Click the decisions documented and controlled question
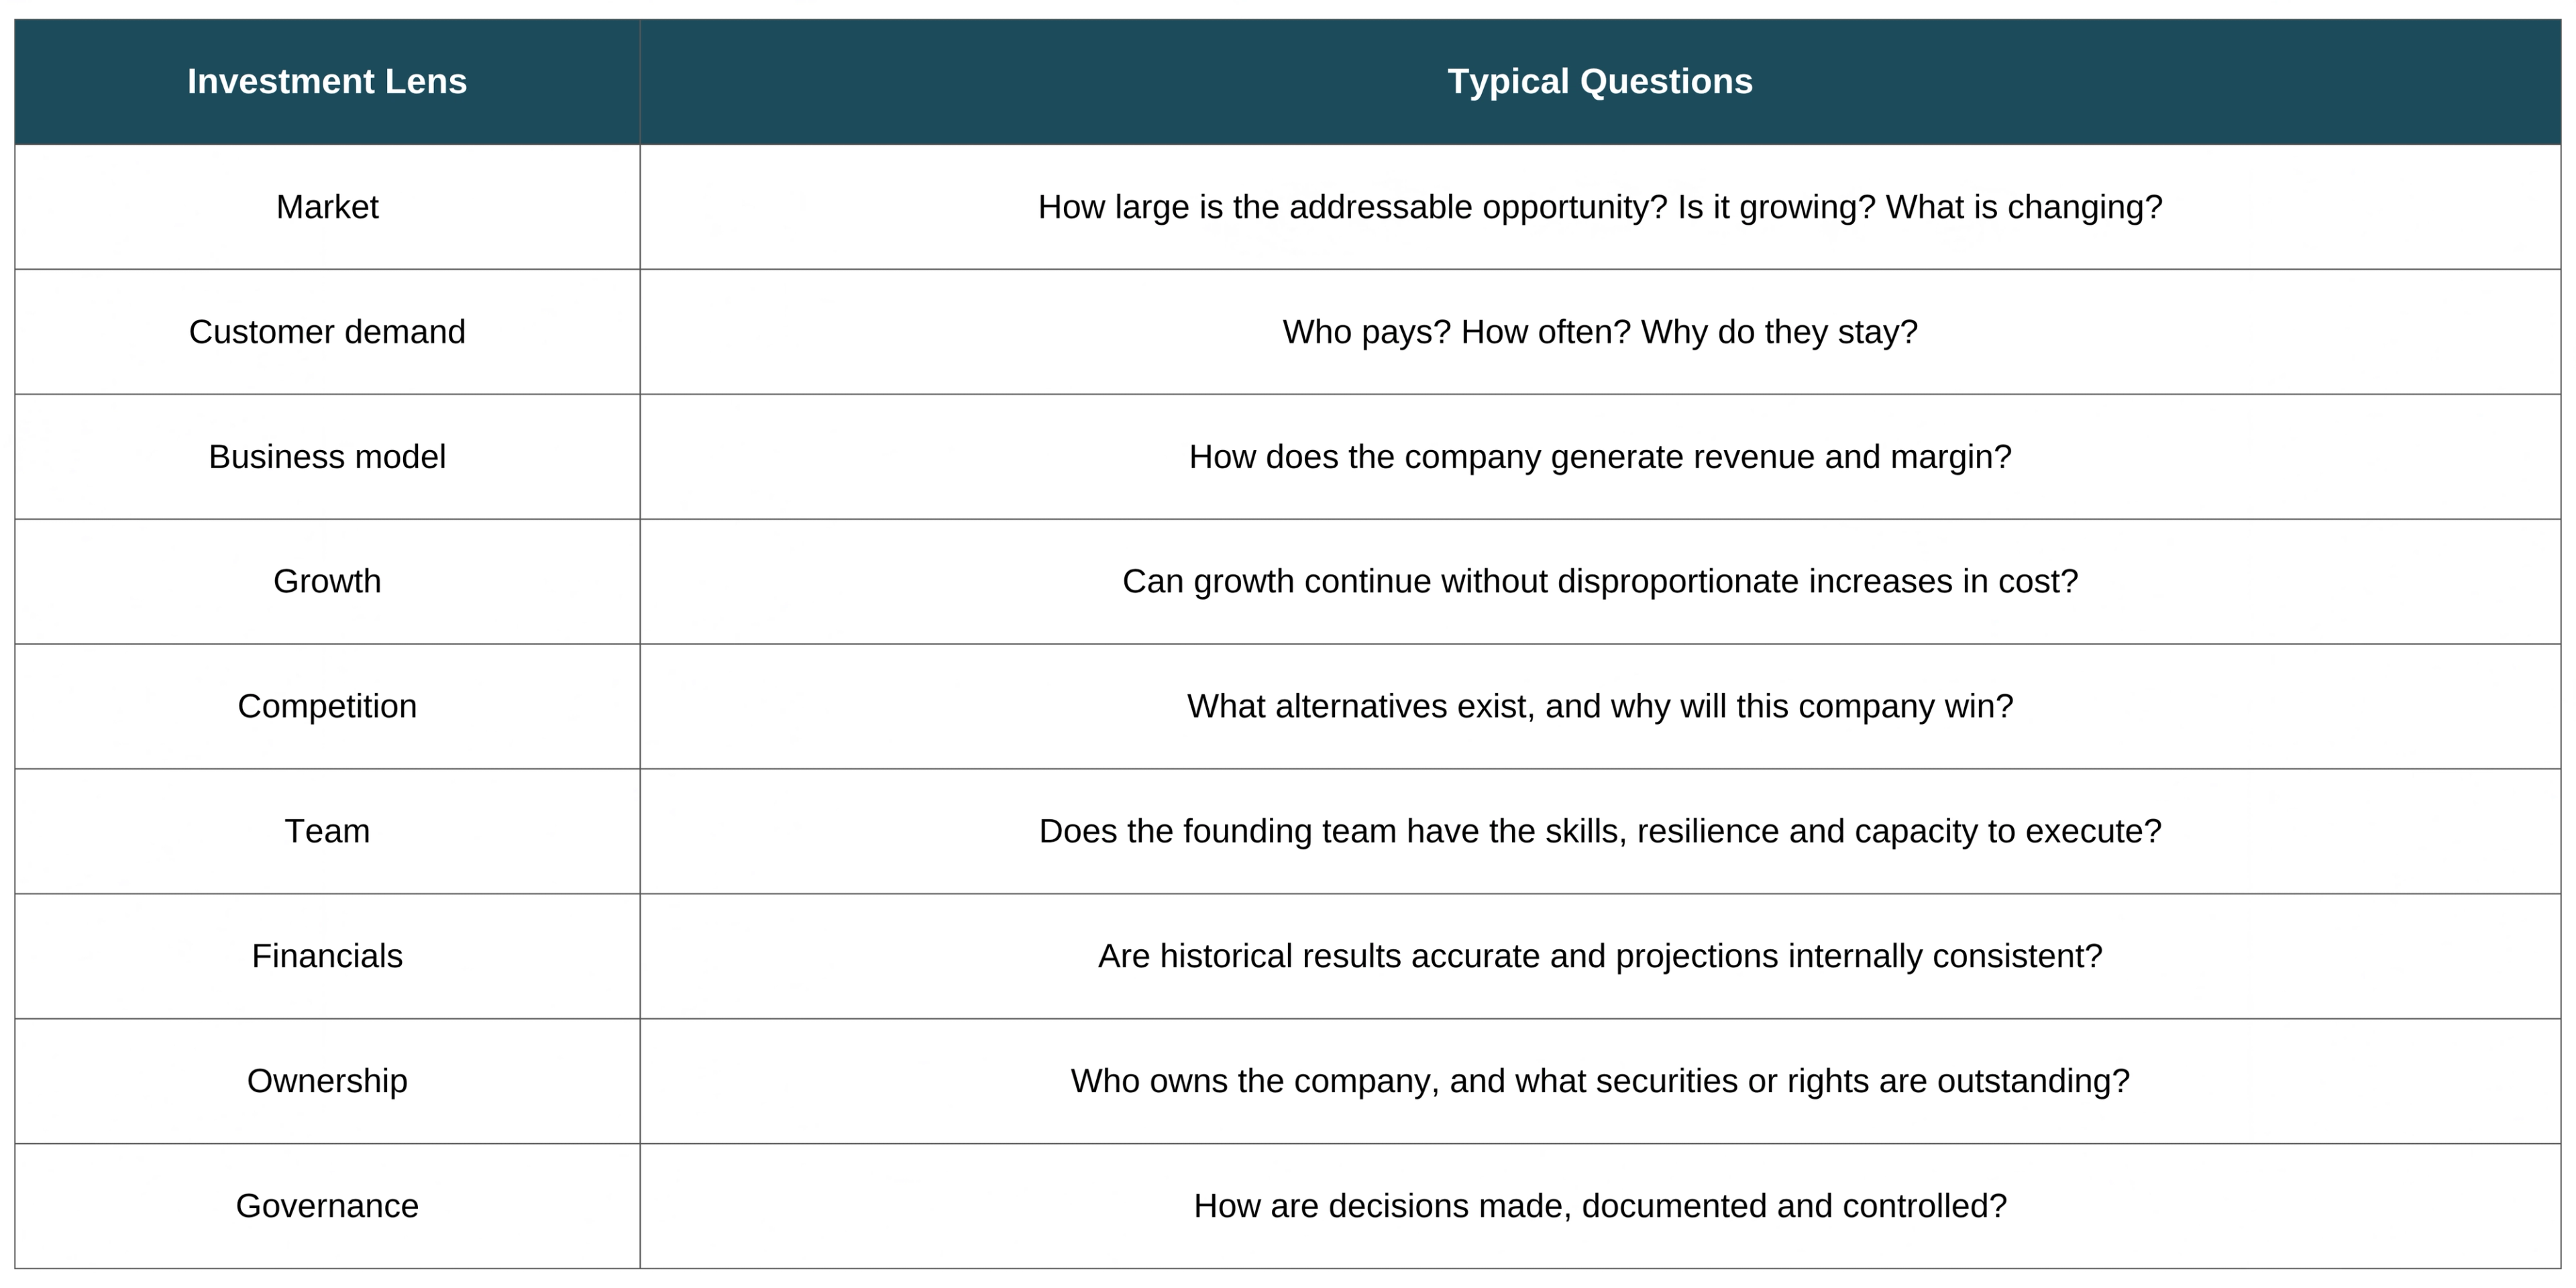Viewport: 2576px width, 1288px height. coord(1600,1207)
